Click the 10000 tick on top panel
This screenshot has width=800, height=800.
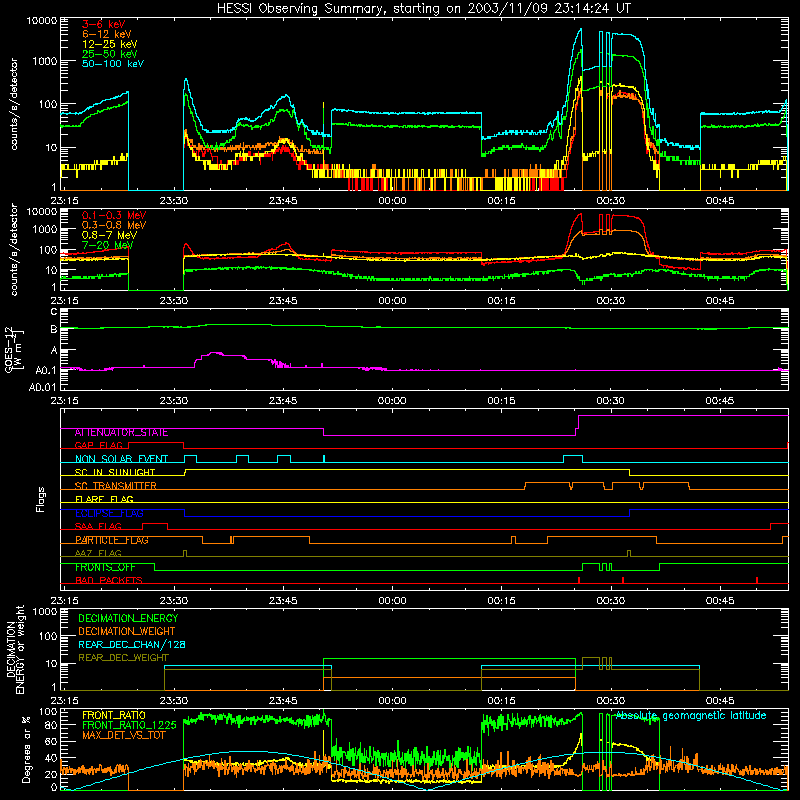pyautogui.click(x=42, y=20)
